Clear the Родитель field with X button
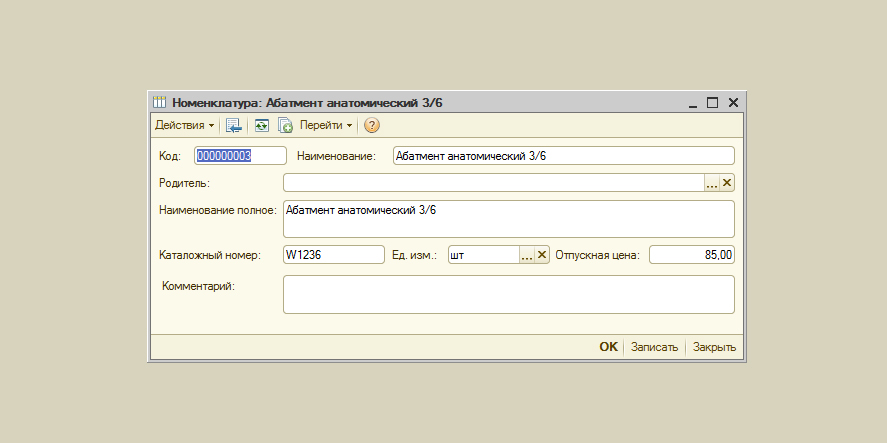The height and width of the screenshot is (443, 887). 727,183
